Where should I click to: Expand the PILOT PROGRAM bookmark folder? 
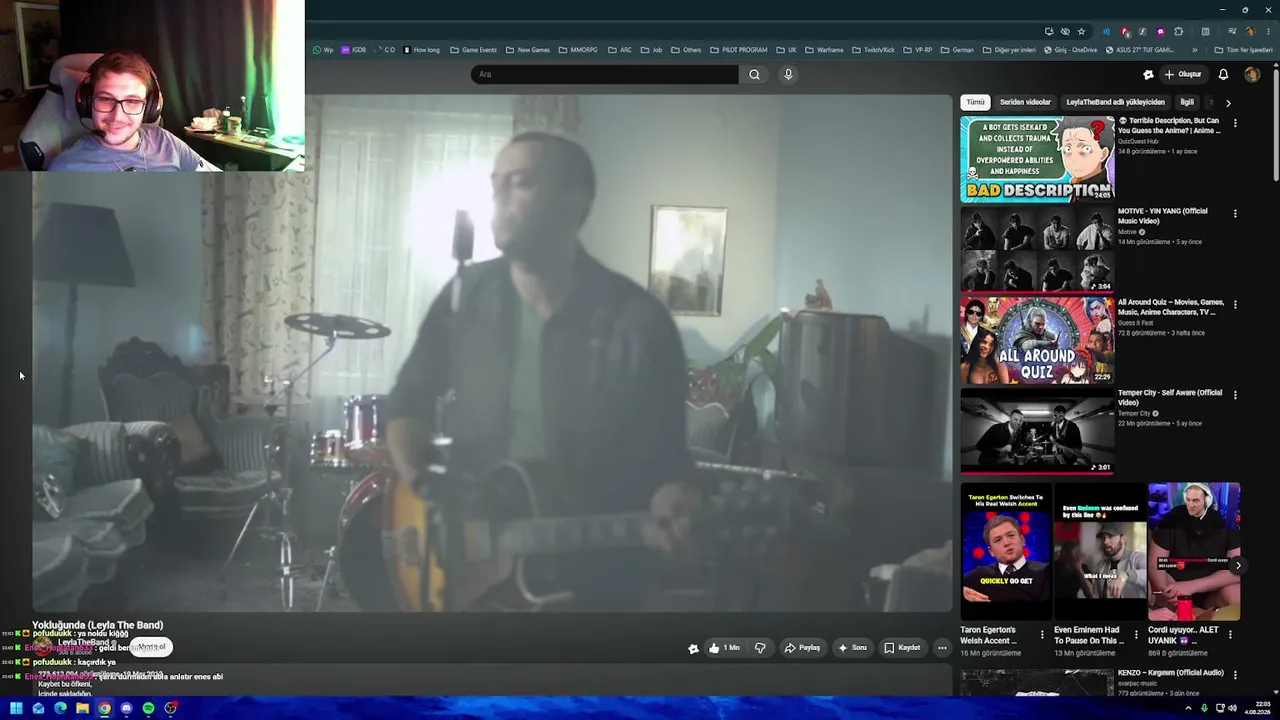739,50
